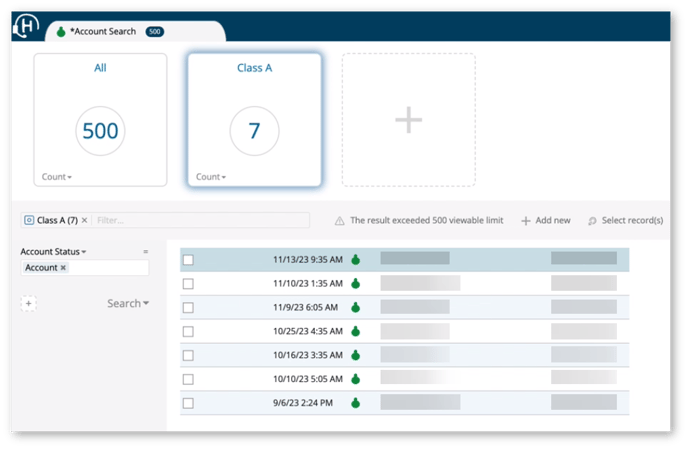Image resolution: width=688 pixels, height=449 pixels.
Task: Open the Count dropdown on the All card
Action: click(57, 177)
